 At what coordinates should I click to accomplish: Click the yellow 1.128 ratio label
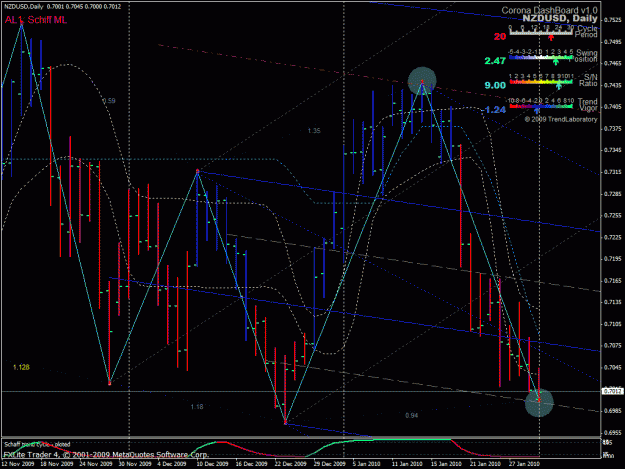(21, 367)
